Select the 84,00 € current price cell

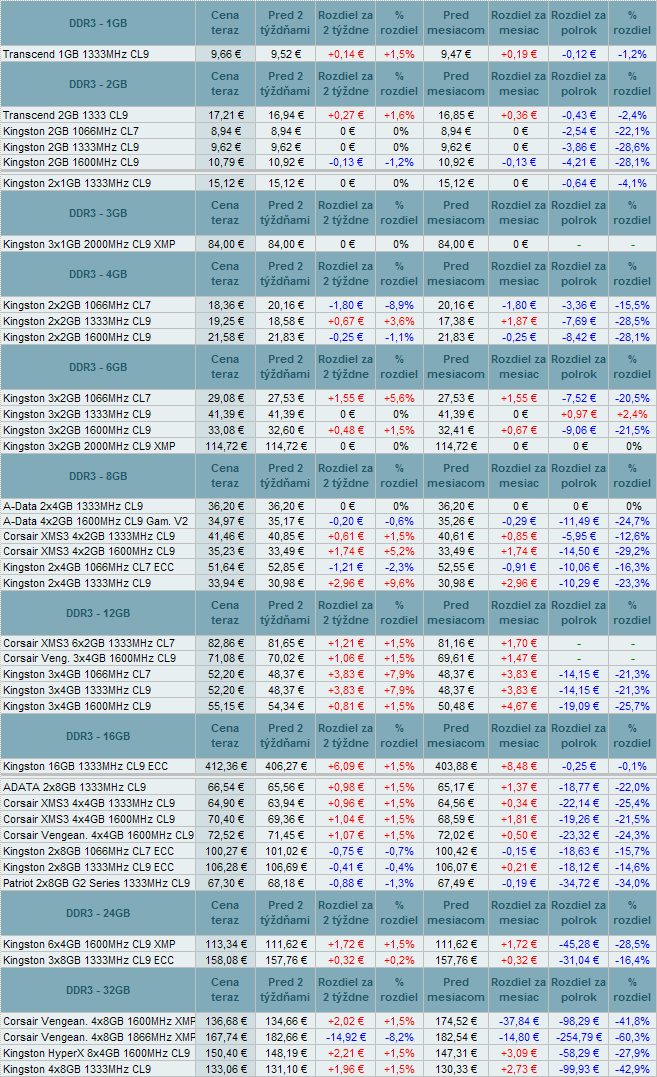pyautogui.click(x=225, y=245)
